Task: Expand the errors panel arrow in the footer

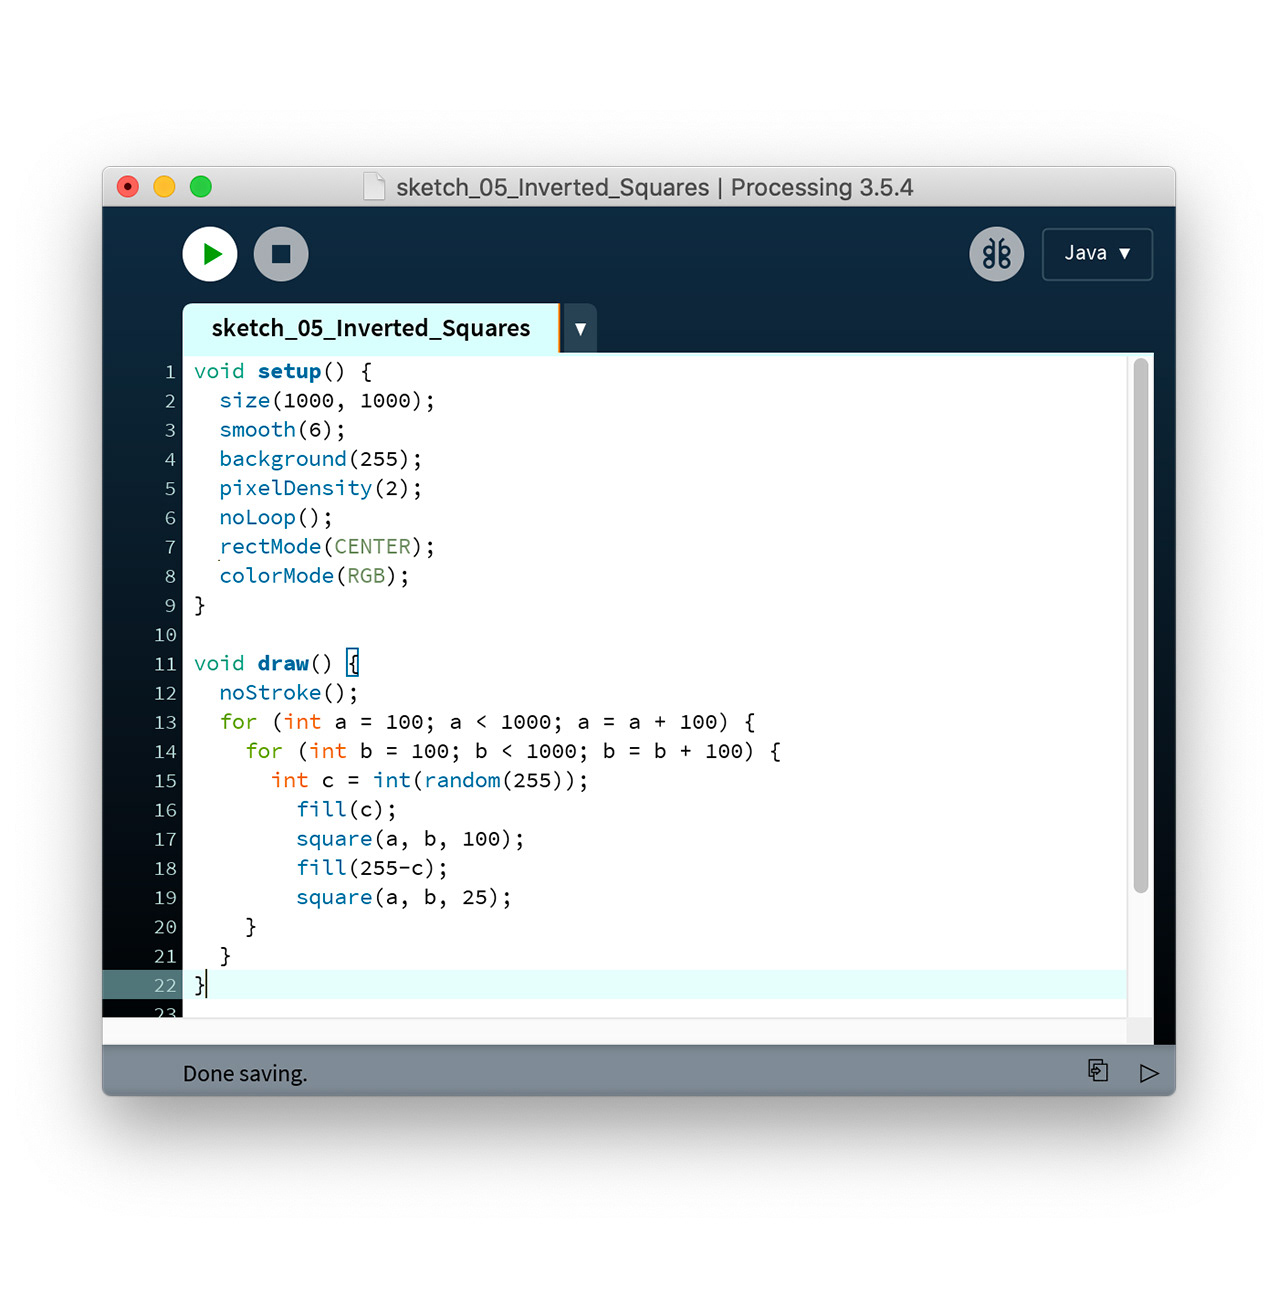Action: click(x=1149, y=1073)
